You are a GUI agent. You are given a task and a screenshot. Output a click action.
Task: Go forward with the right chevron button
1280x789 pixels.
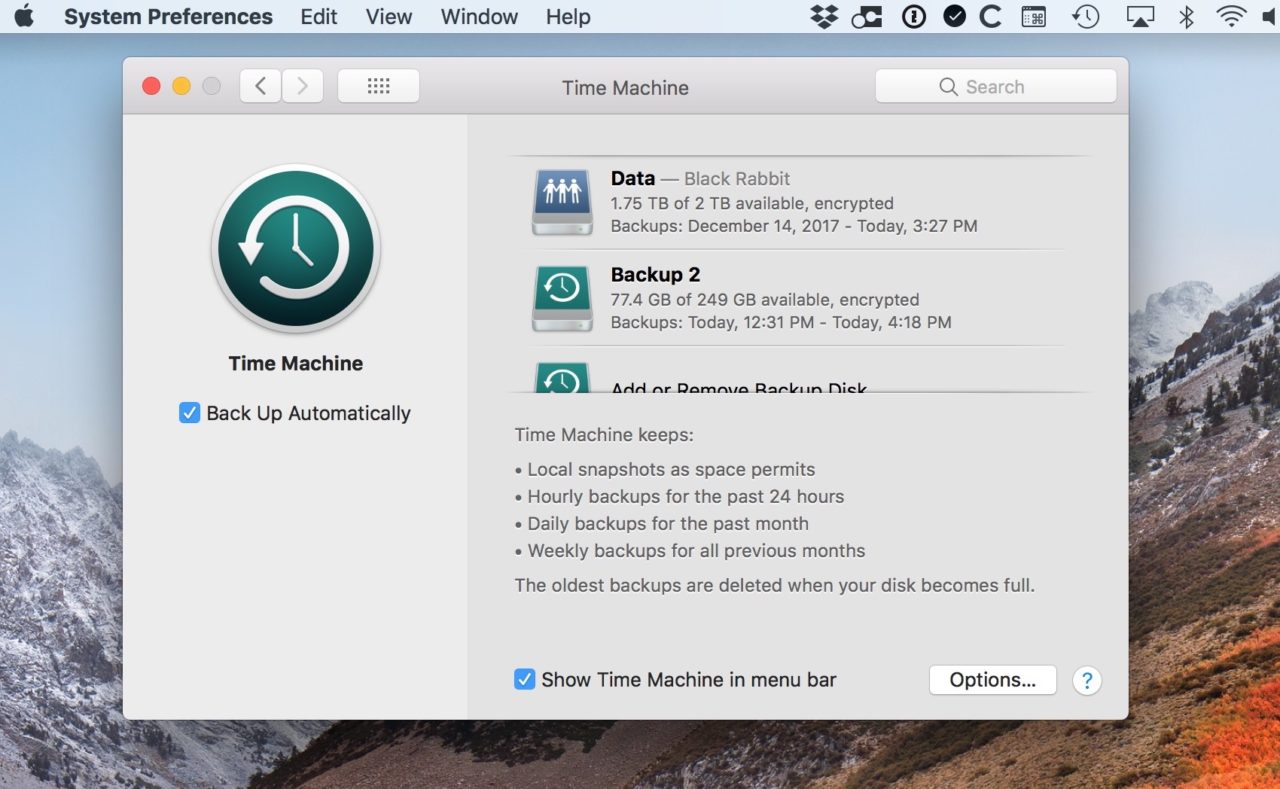[x=303, y=86]
